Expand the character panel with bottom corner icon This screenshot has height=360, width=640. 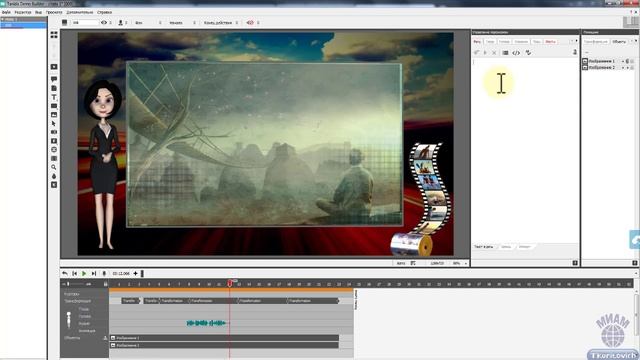(x=575, y=263)
